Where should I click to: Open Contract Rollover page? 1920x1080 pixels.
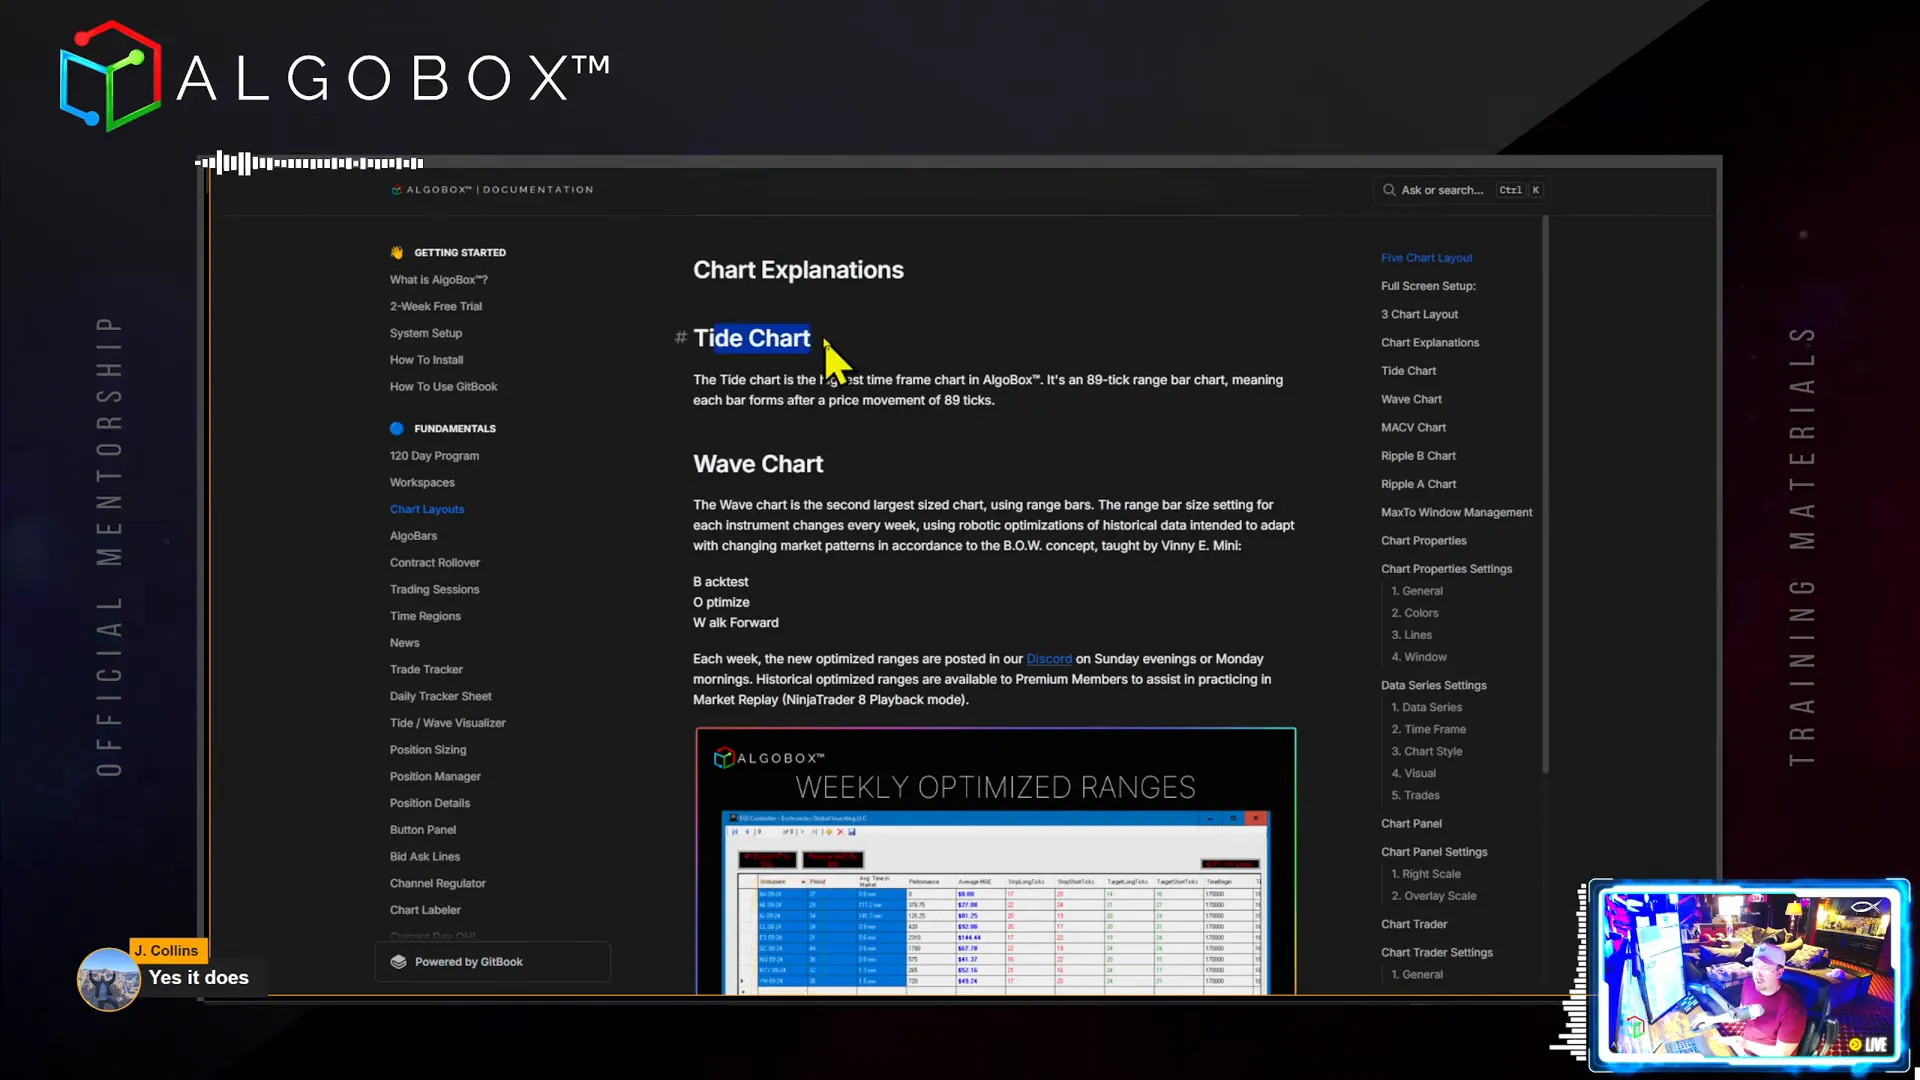point(435,563)
